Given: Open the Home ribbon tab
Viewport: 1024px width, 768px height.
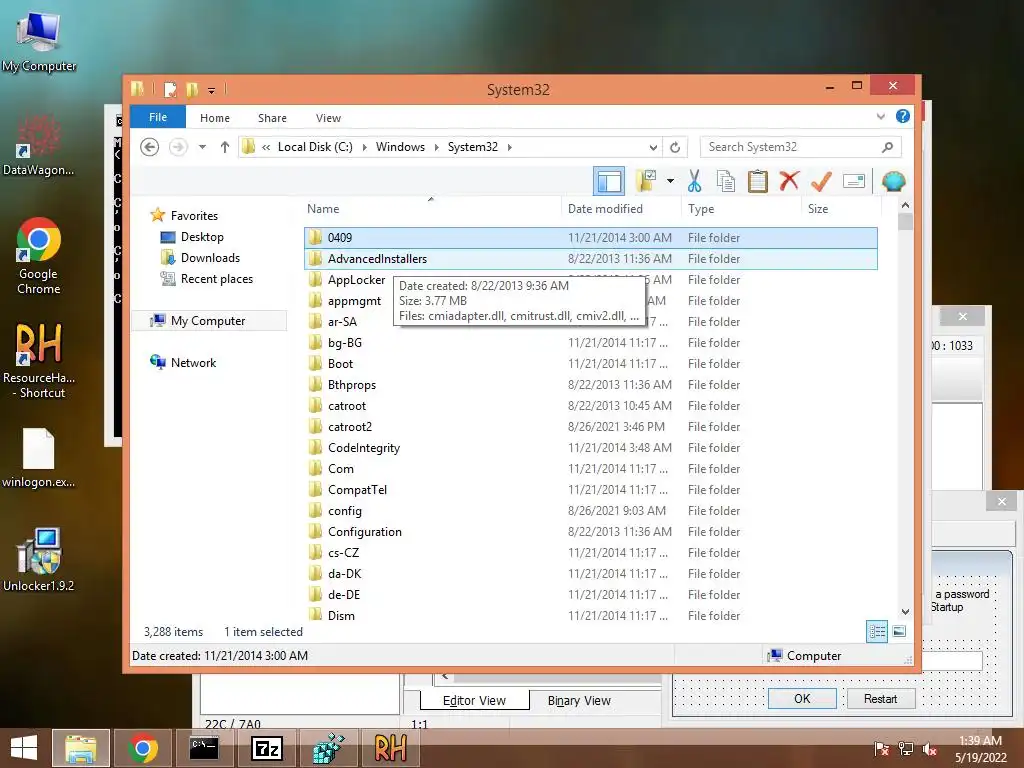Looking at the screenshot, I should click(215, 118).
